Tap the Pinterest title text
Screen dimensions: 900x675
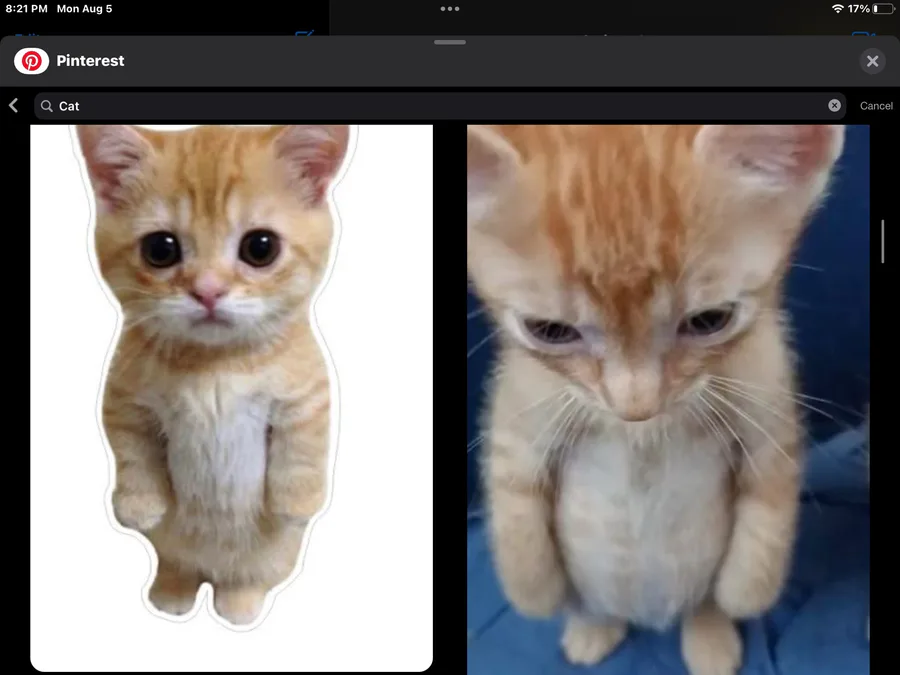pos(90,61)
